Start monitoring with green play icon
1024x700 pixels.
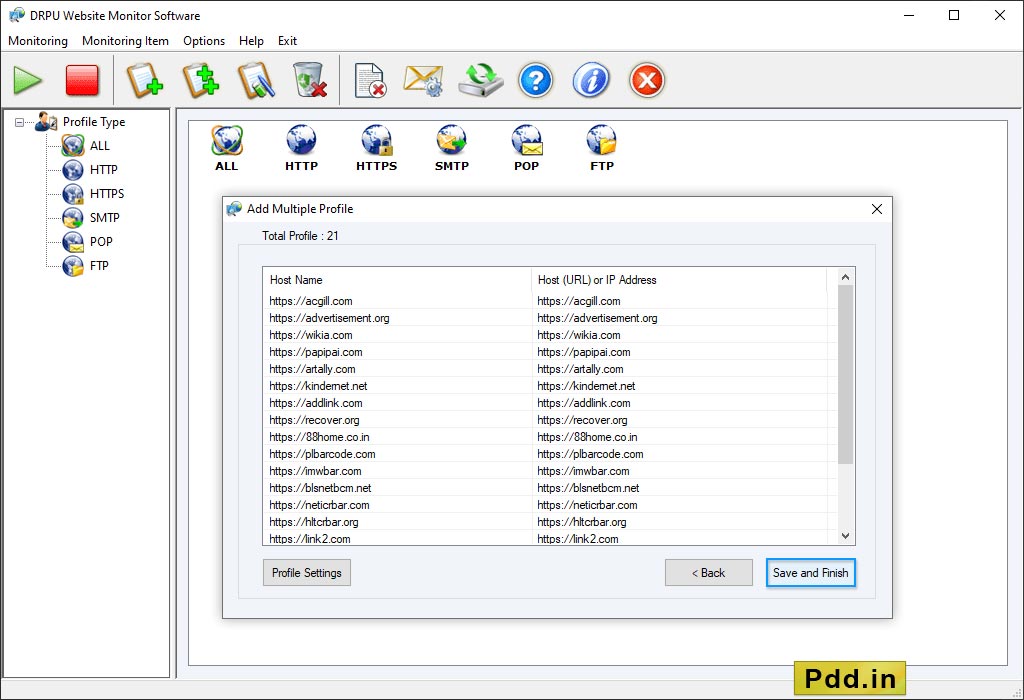coord(27,81)
